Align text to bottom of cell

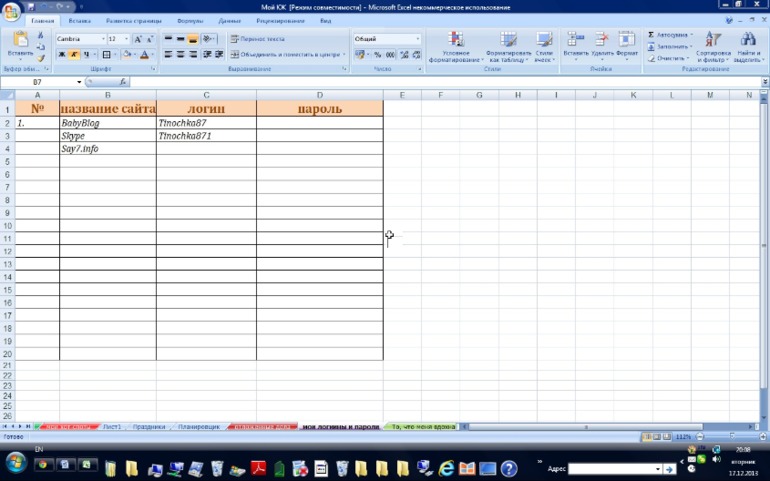(x=193, y=39)
